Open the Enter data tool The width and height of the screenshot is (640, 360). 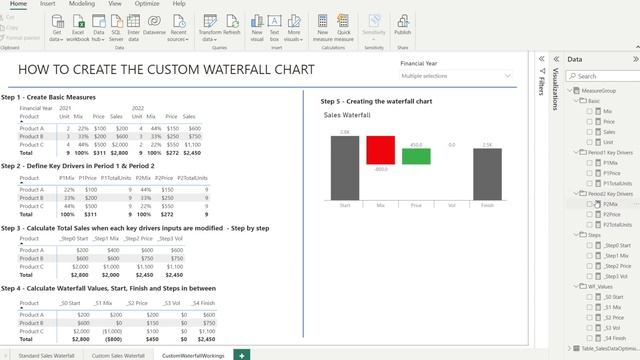pyautogui.click(x=133, y=28)
